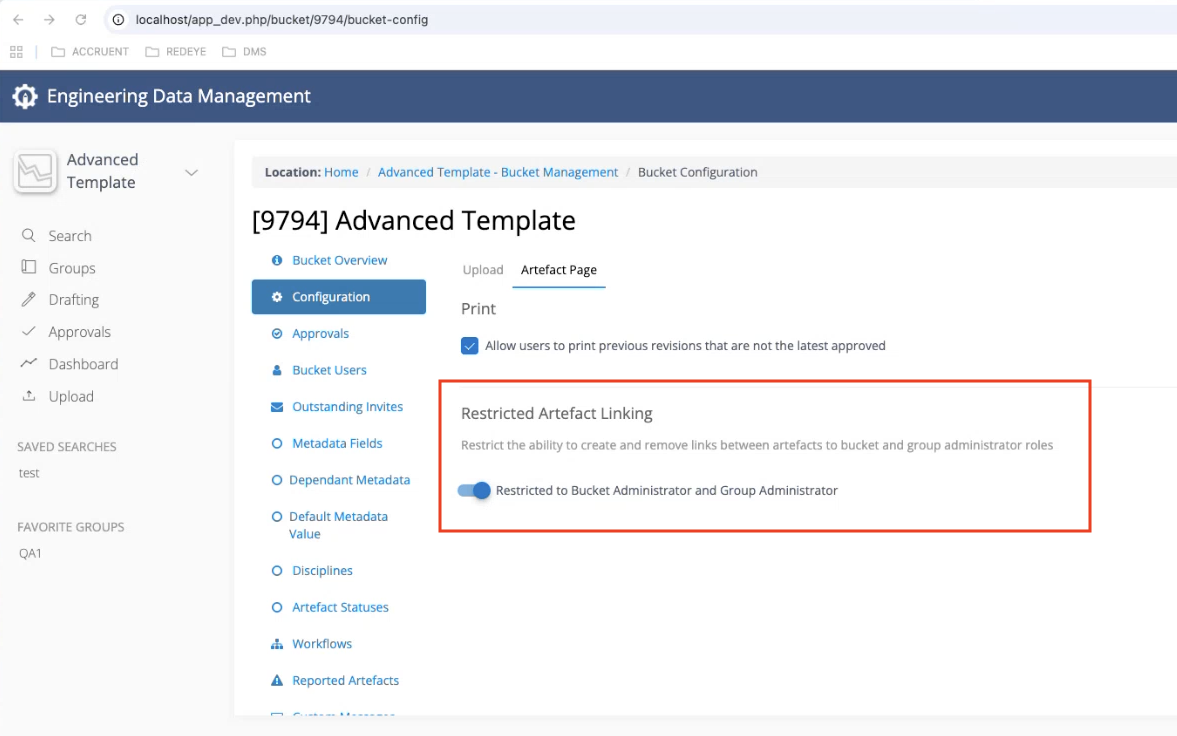Open Groups via its sidebar icon
The image size is (1177, 736).
pyautogui.click(x=29, y=268)
